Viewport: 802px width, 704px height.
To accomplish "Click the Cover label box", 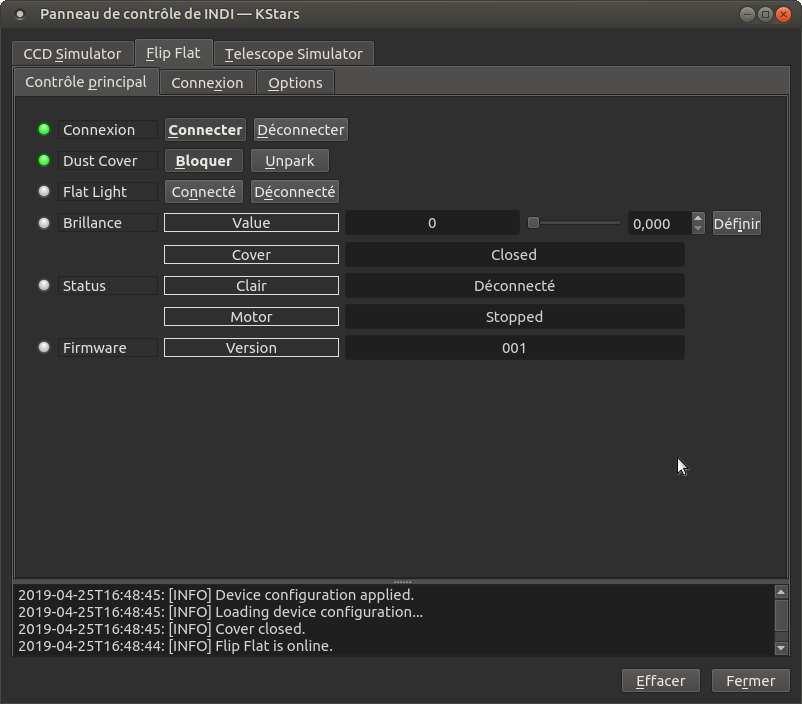I will click(x=251, y=255).
